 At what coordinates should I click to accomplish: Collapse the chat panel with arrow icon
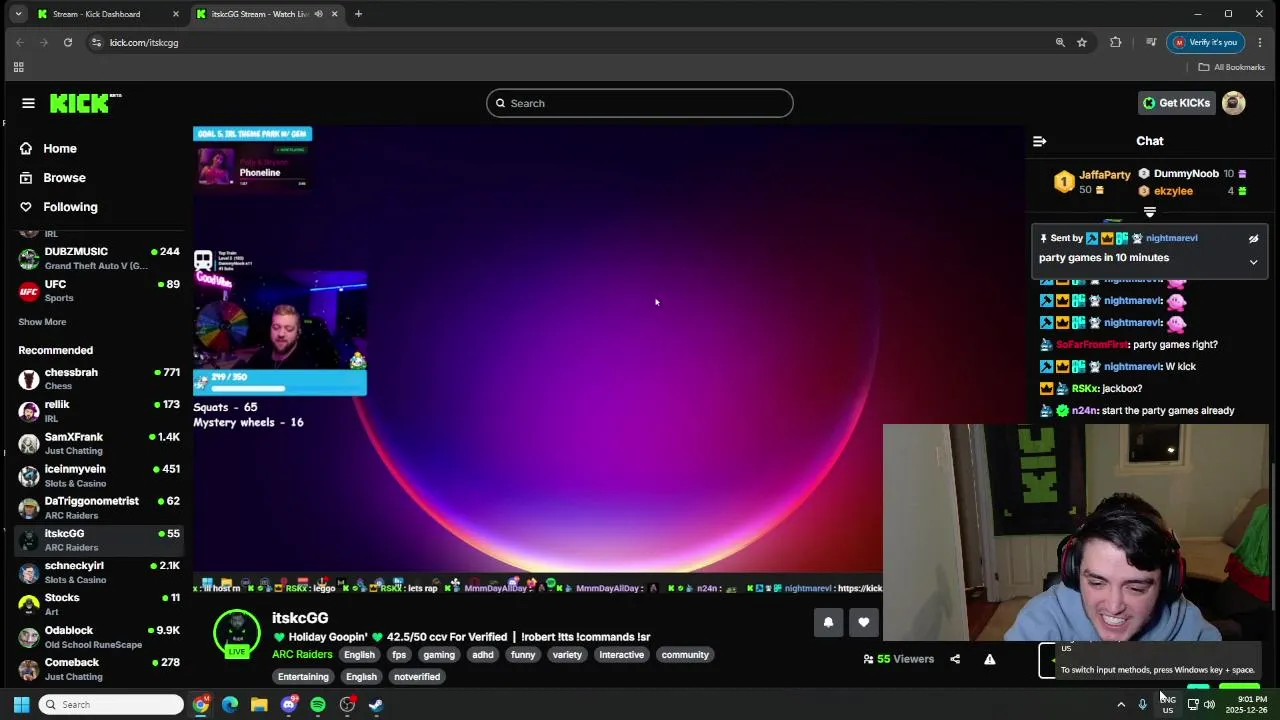(x=1039, y=141)
